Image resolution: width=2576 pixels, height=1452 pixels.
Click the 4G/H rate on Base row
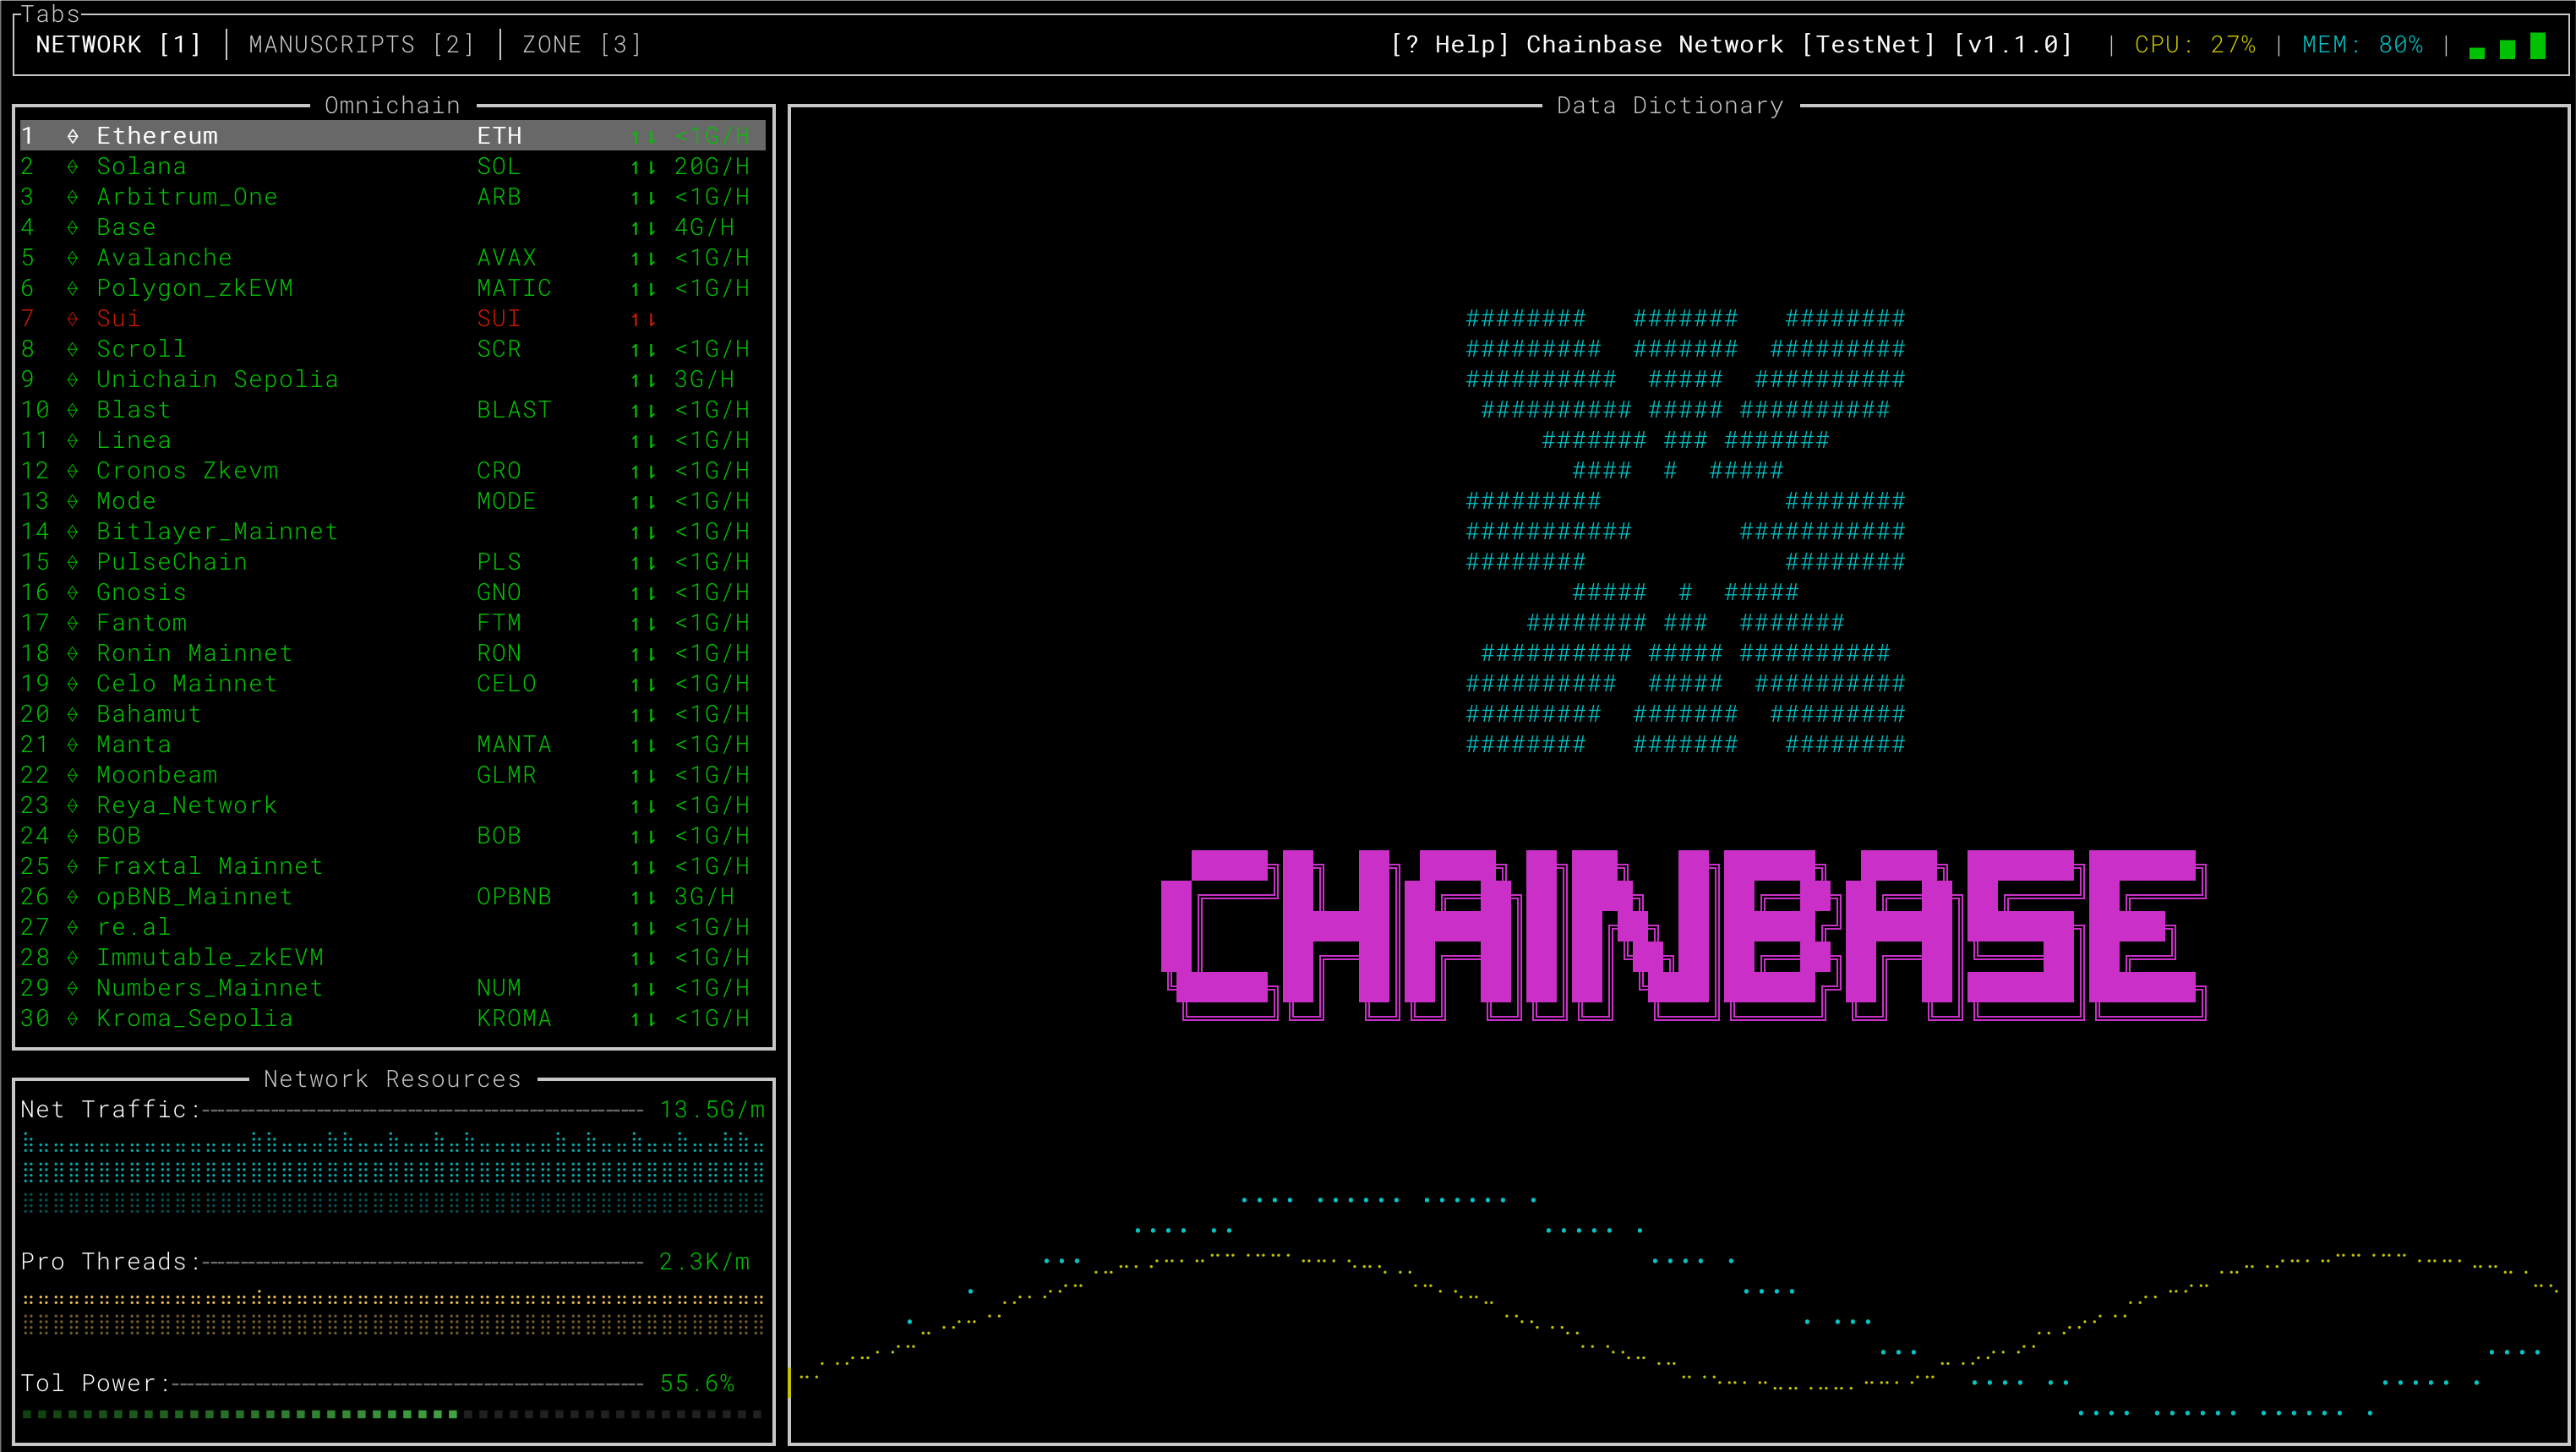tap(704, 228)
